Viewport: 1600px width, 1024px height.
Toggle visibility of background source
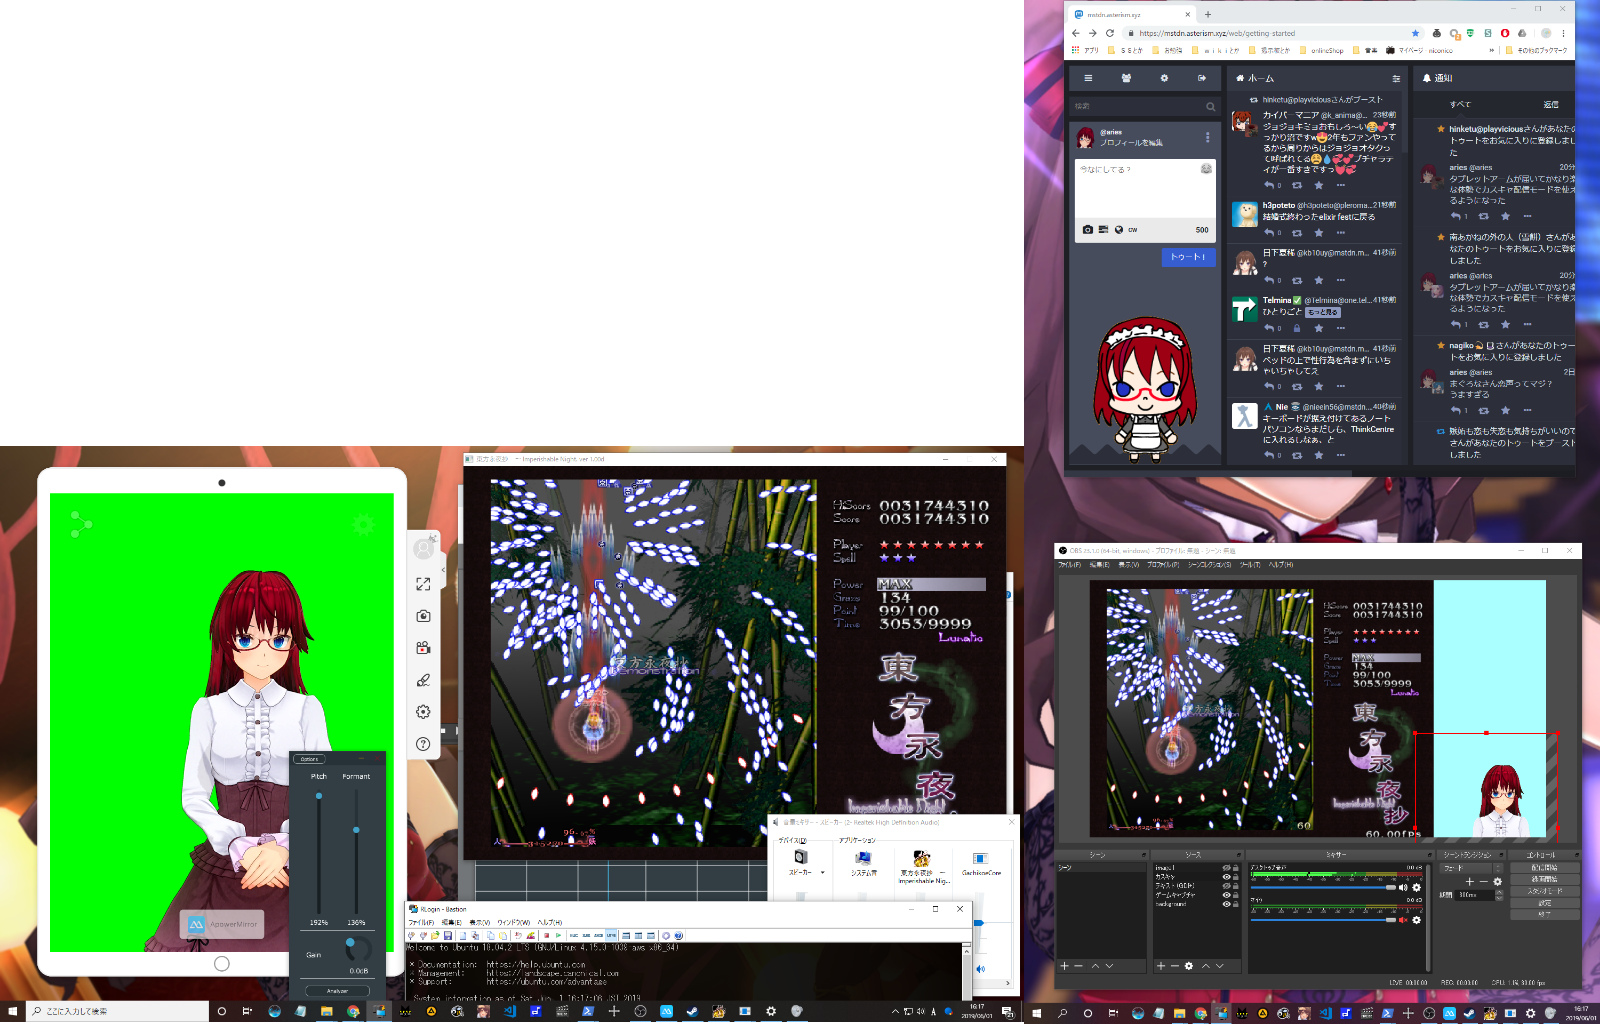pyautogui.click(x=1226, y=904)
